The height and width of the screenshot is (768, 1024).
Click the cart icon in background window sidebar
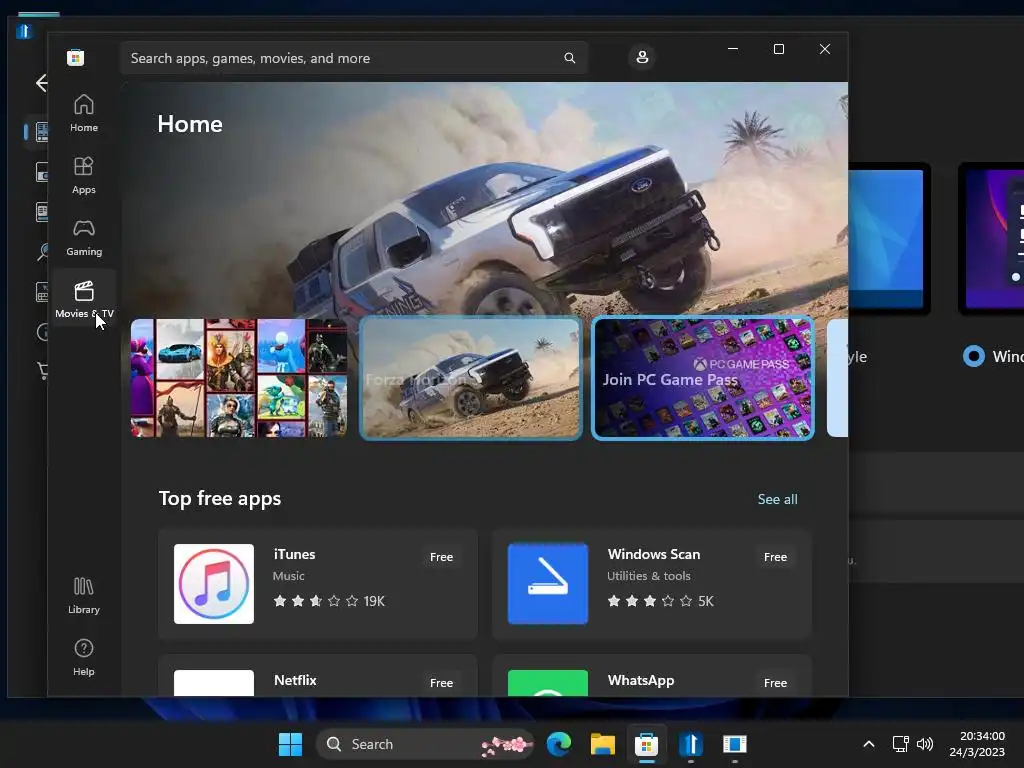pyautogui.click(x=42, y=370)
